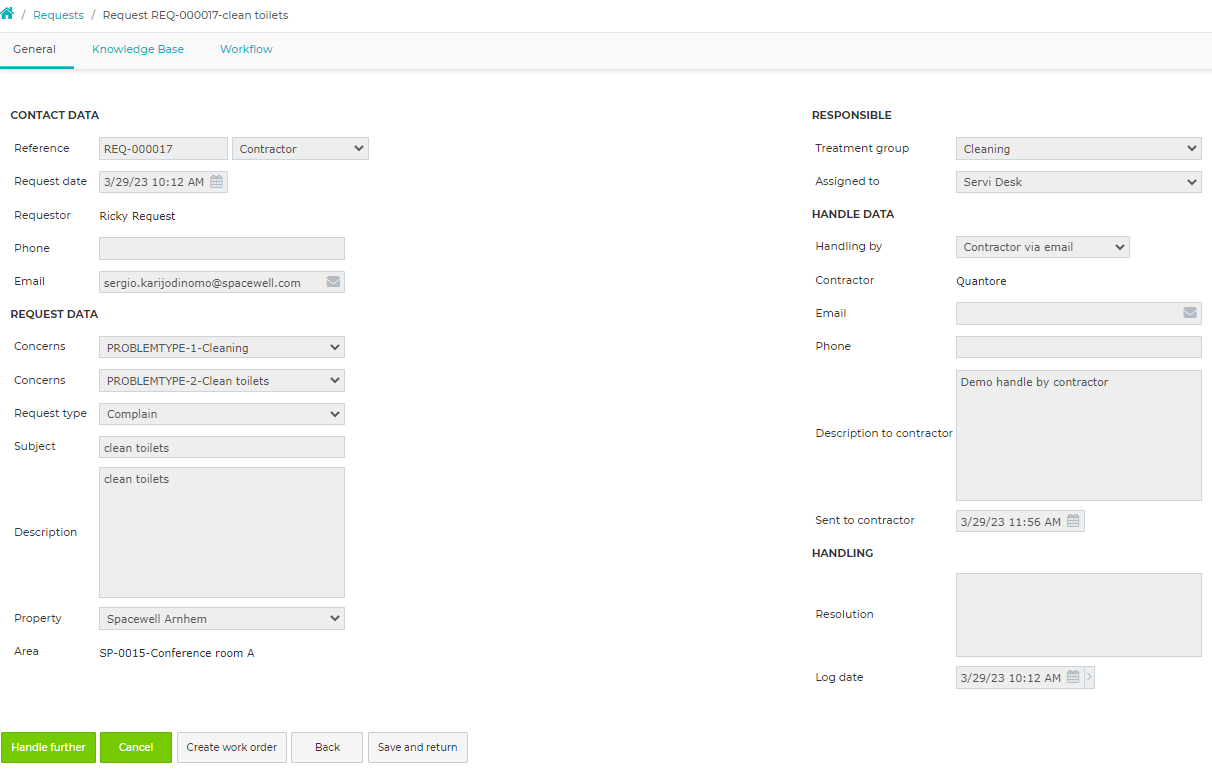Open the Request date calendar picker

216,182
